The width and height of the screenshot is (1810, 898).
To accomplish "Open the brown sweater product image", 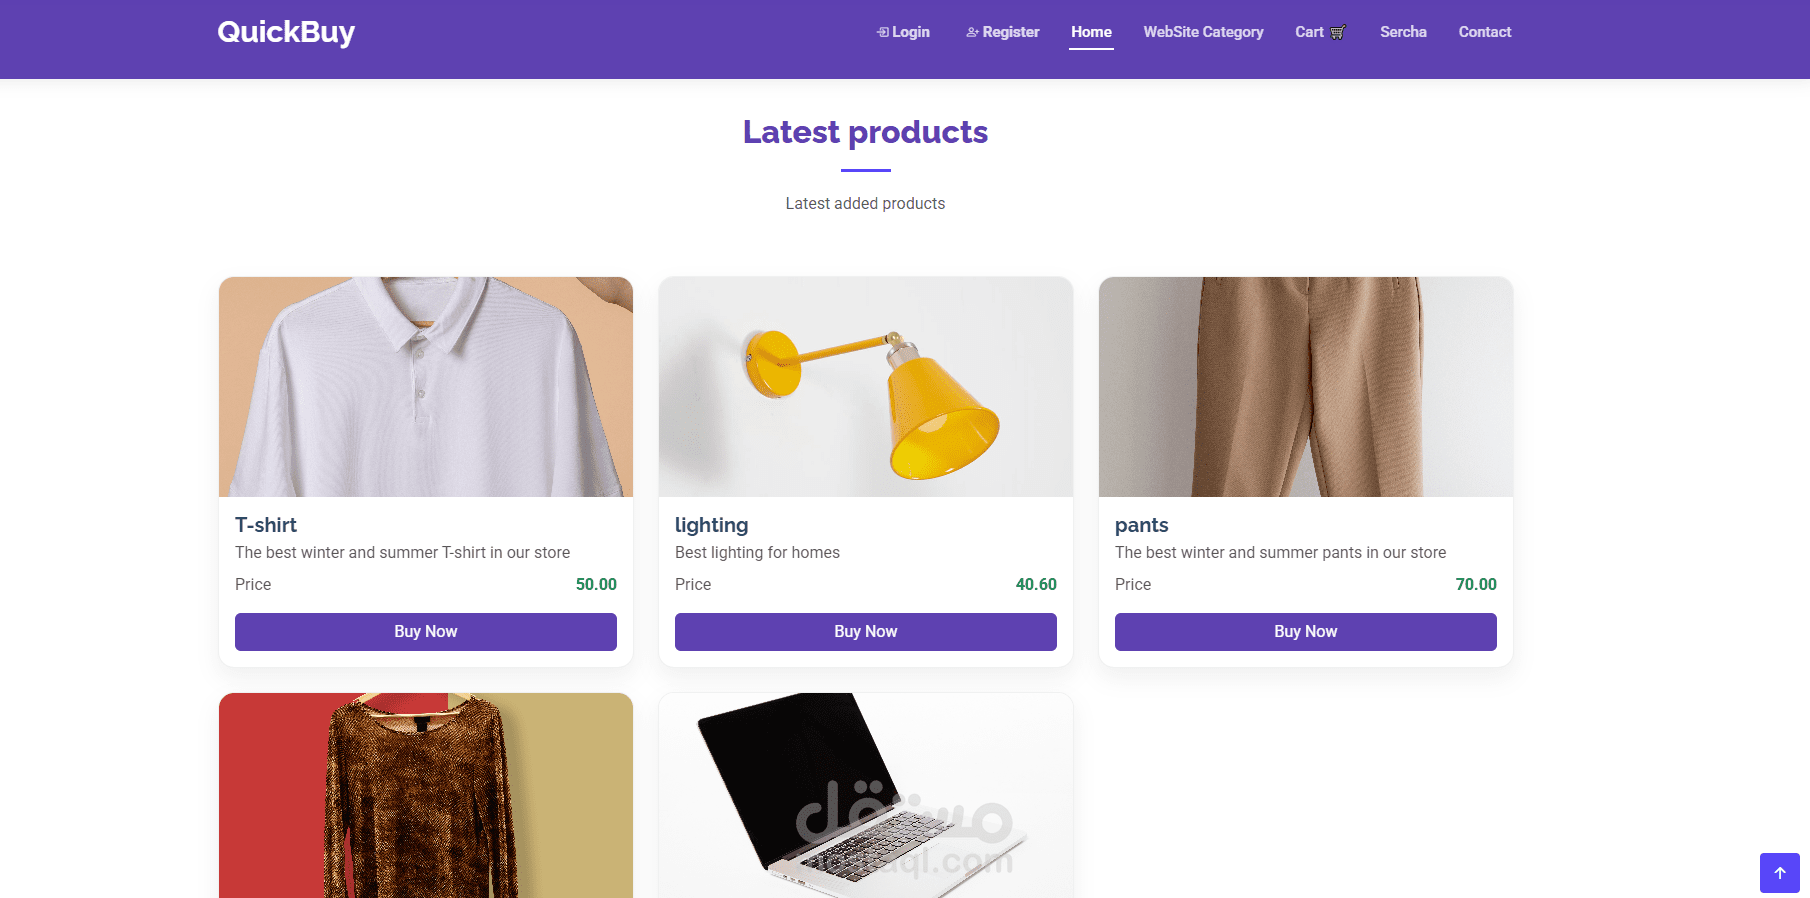I will (x=426, y=795).
